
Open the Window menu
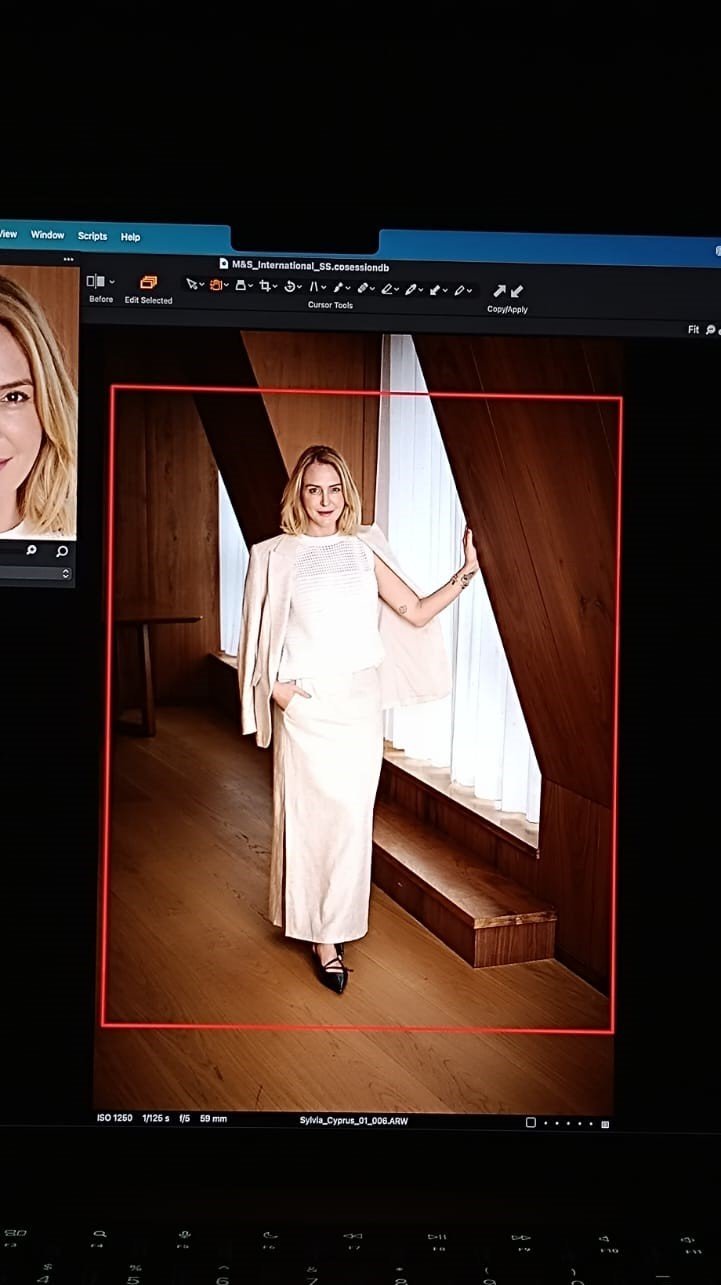point(47,235)
